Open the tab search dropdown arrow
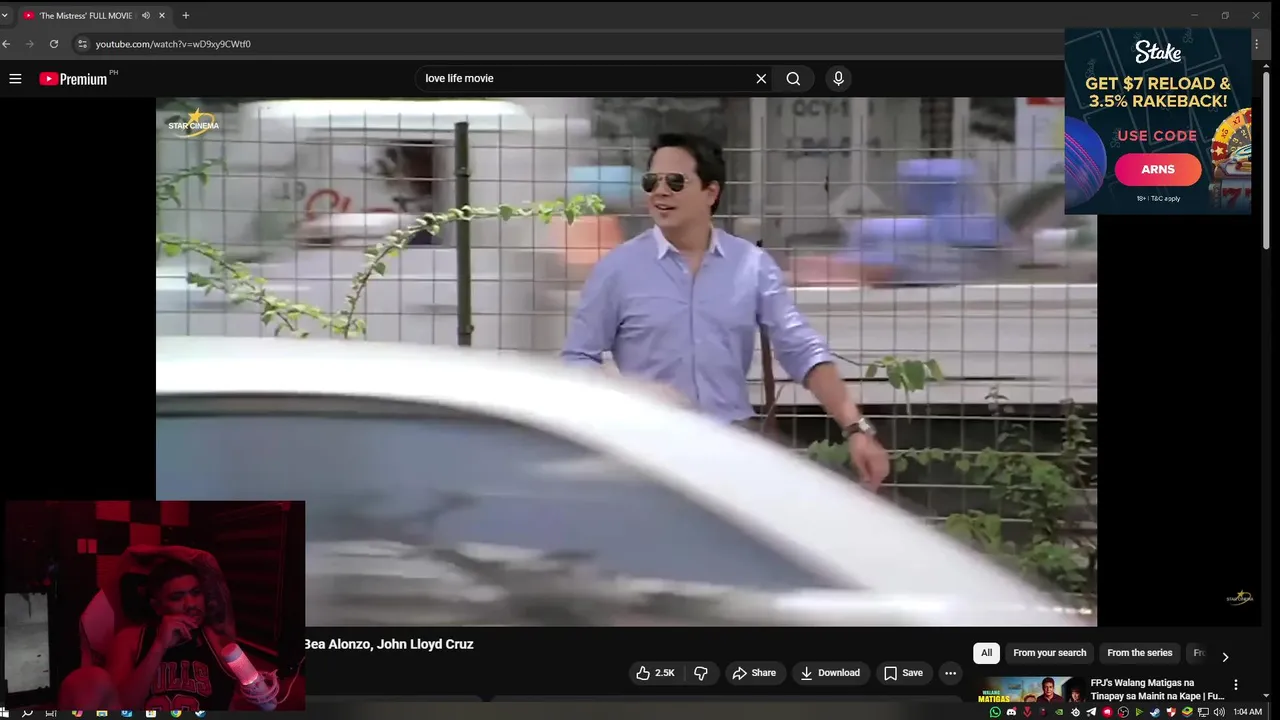The height and width of the screenshot is (720, 1280). pos(5,15)
